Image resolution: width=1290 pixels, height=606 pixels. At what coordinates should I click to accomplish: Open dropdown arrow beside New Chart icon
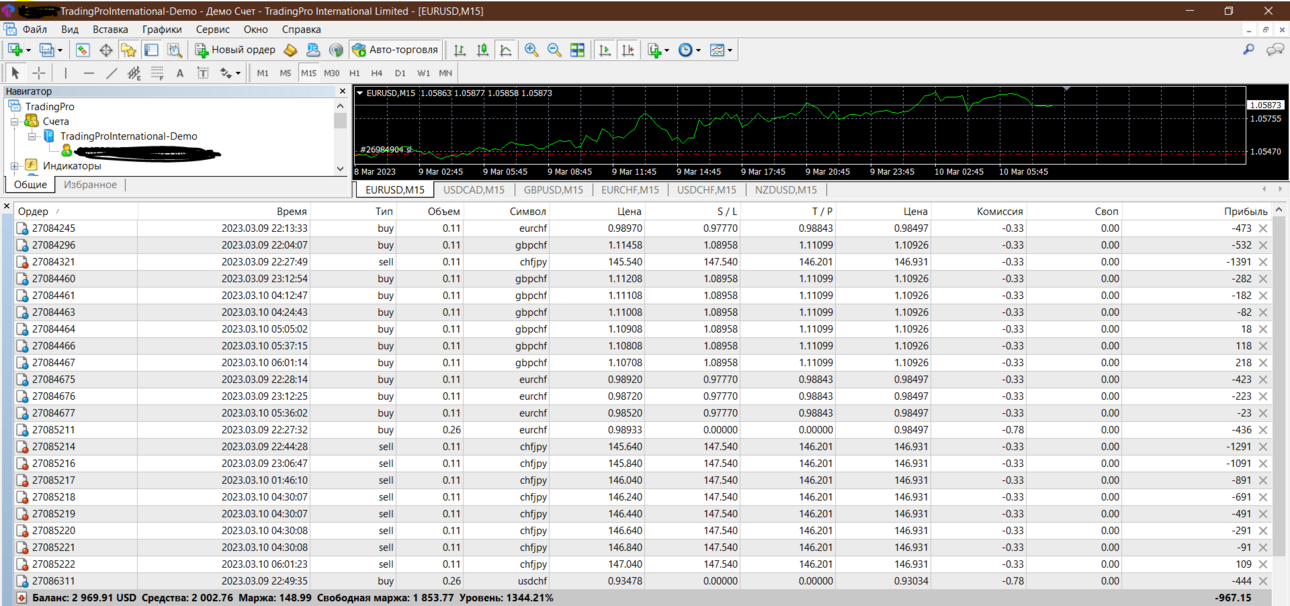[28, 50]
